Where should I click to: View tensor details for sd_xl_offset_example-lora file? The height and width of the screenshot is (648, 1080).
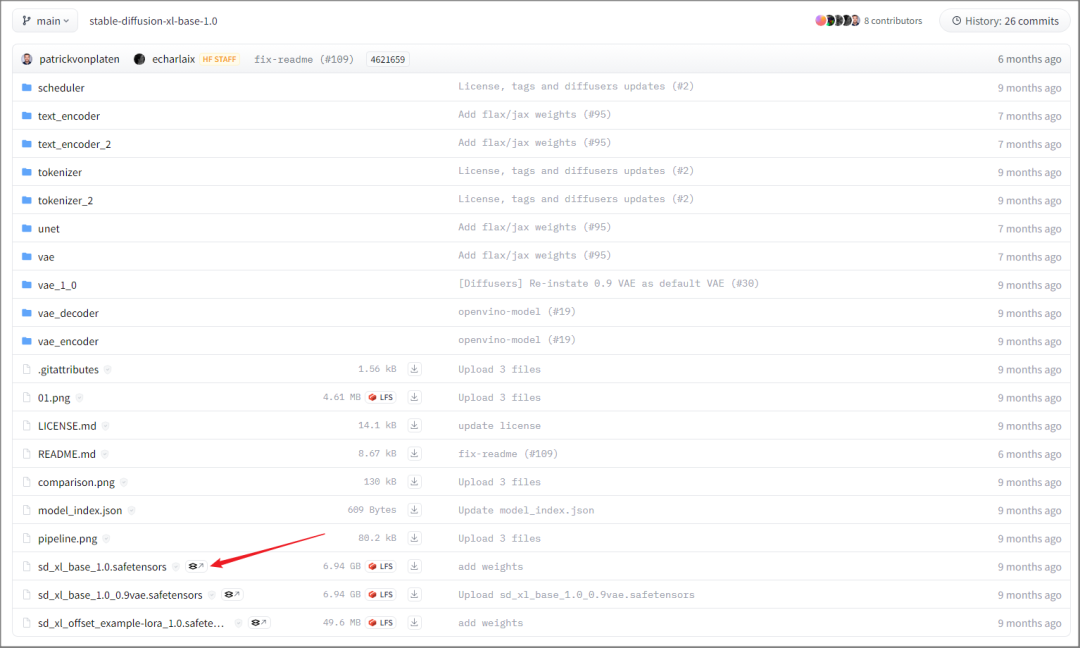click(259, 623)
